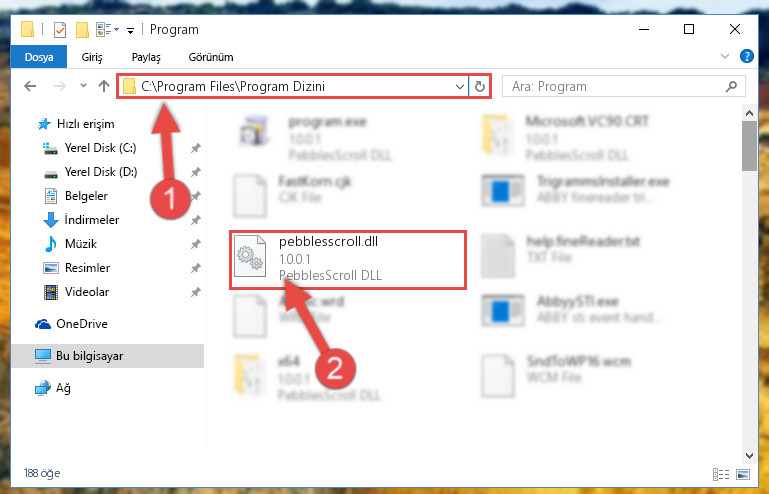The width and height of the screenshot is (769, 494).
Task: Open the Dosya tab
Action: tap(39, 57)
